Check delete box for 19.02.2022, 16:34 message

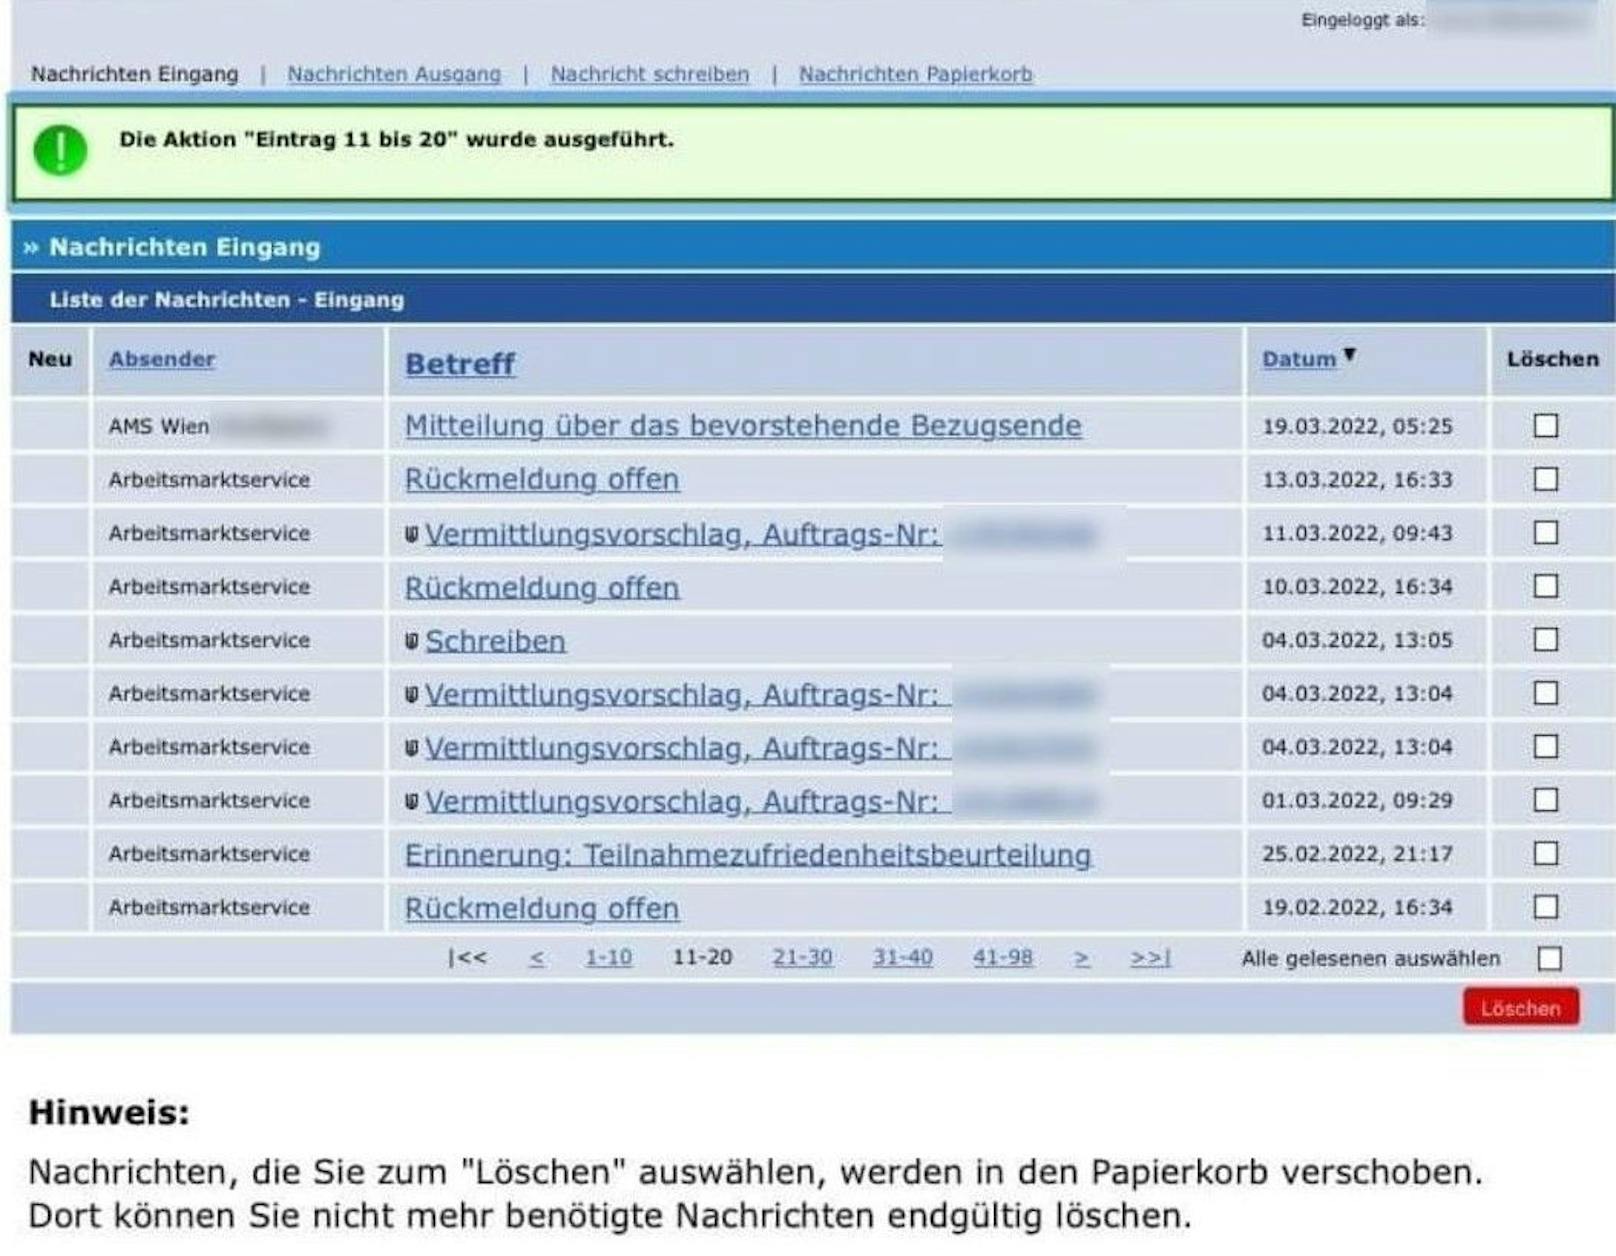coord(1546,907)
